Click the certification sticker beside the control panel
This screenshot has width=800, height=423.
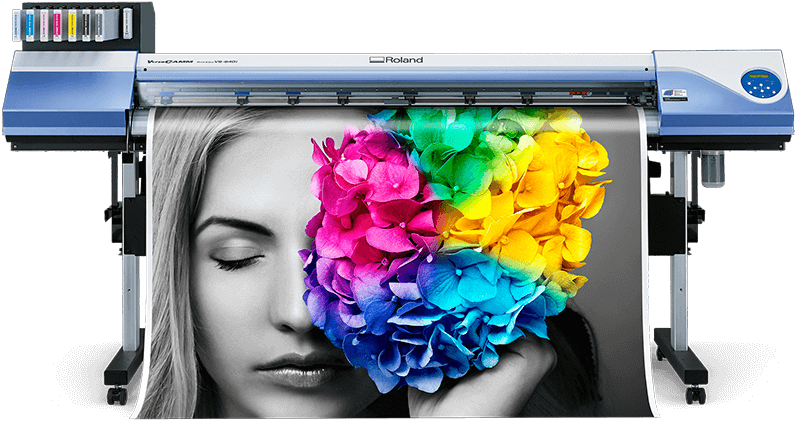pyautogui.click(x=675, y=93)
